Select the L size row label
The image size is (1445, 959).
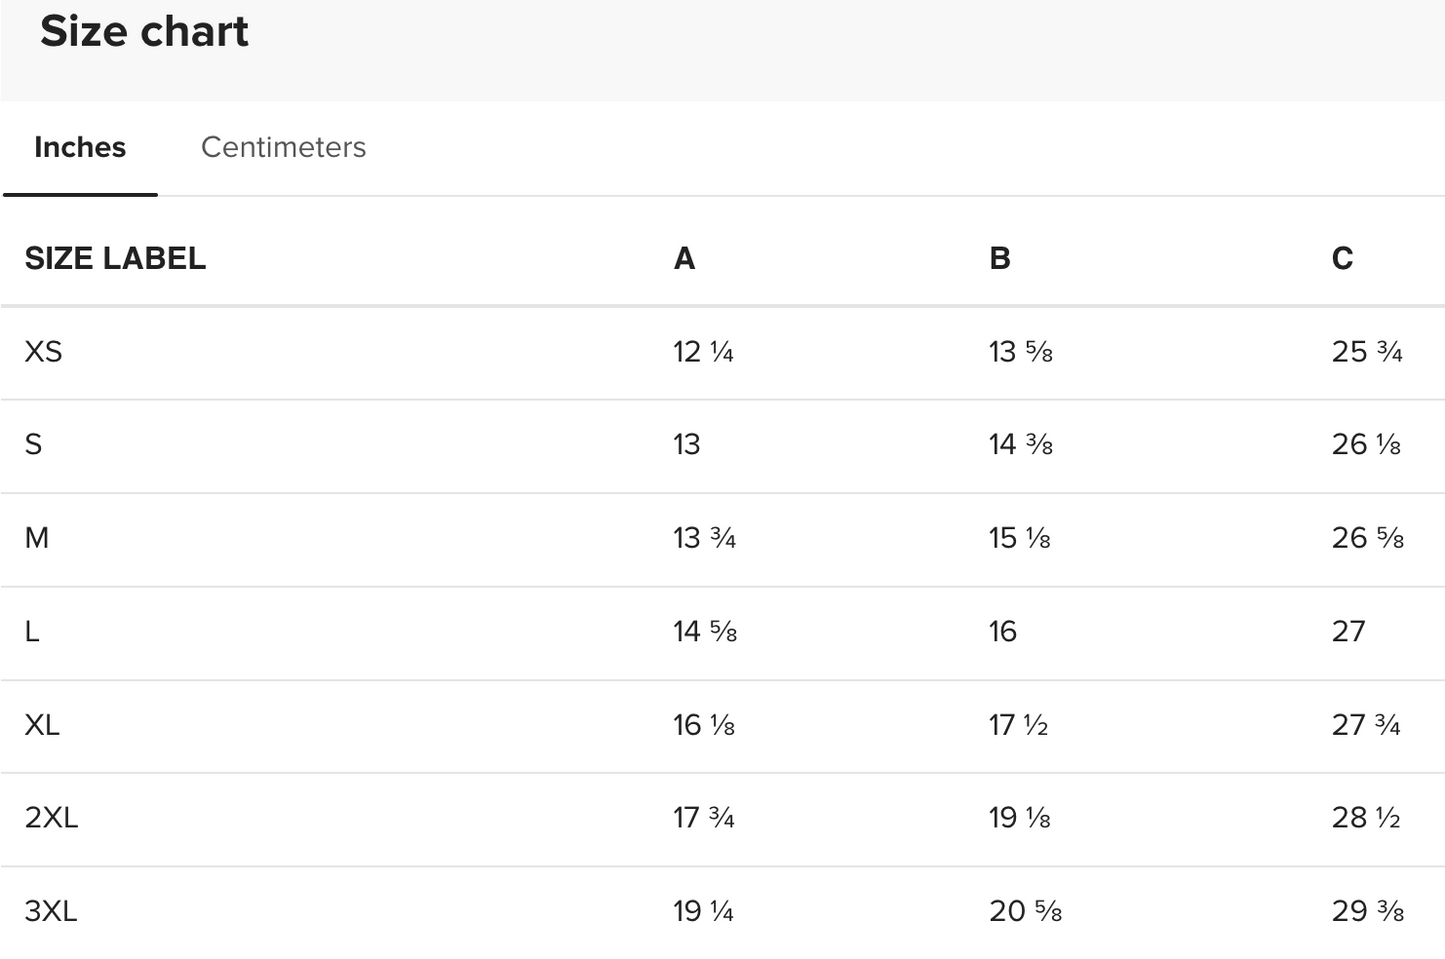(32, 631)
